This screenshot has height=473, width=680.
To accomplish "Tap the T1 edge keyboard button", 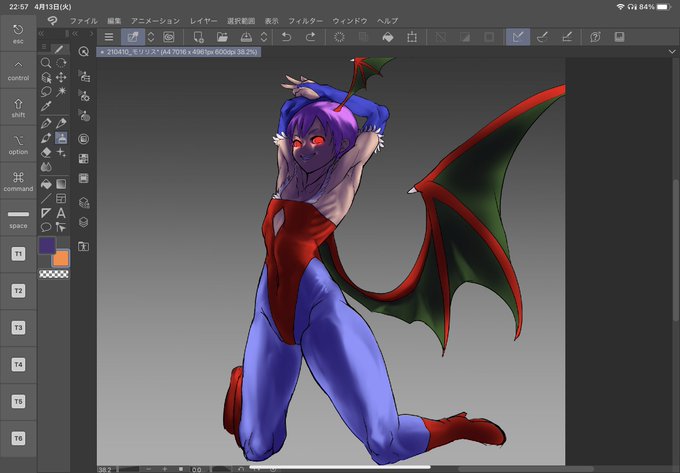I will point(18,254).
